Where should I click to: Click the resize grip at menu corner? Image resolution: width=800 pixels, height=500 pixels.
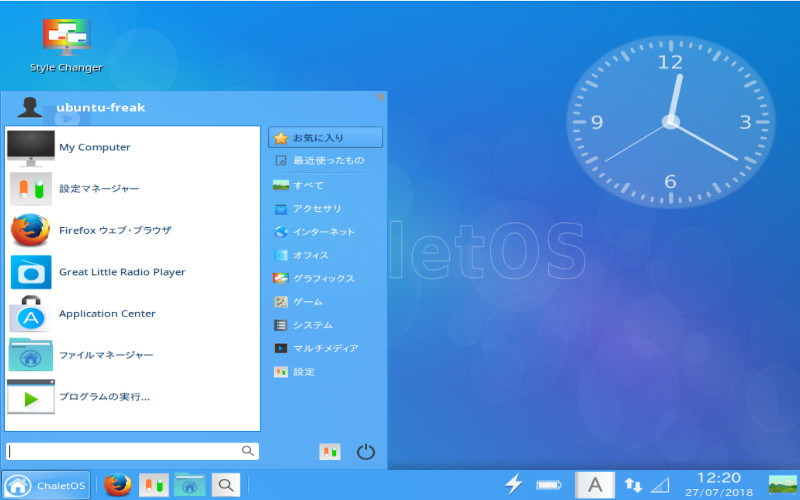(x=380, y=97)
